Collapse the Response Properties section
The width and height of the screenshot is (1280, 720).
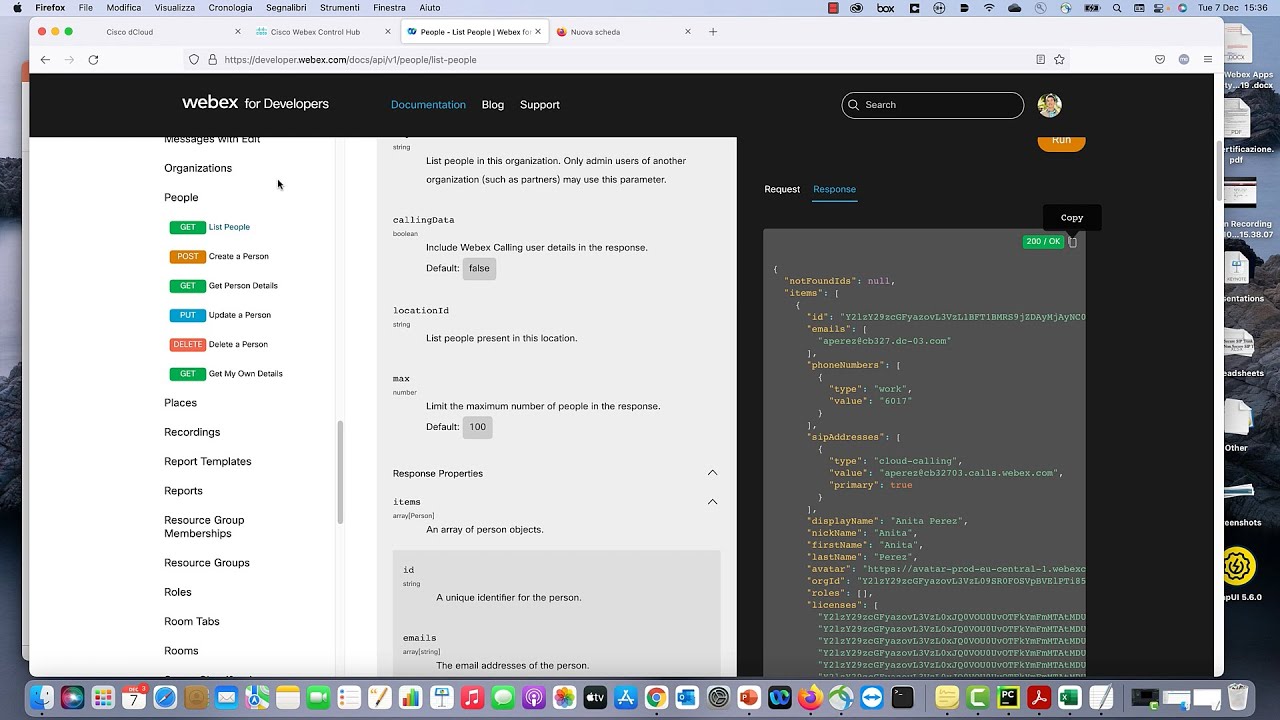pos(712,473)
